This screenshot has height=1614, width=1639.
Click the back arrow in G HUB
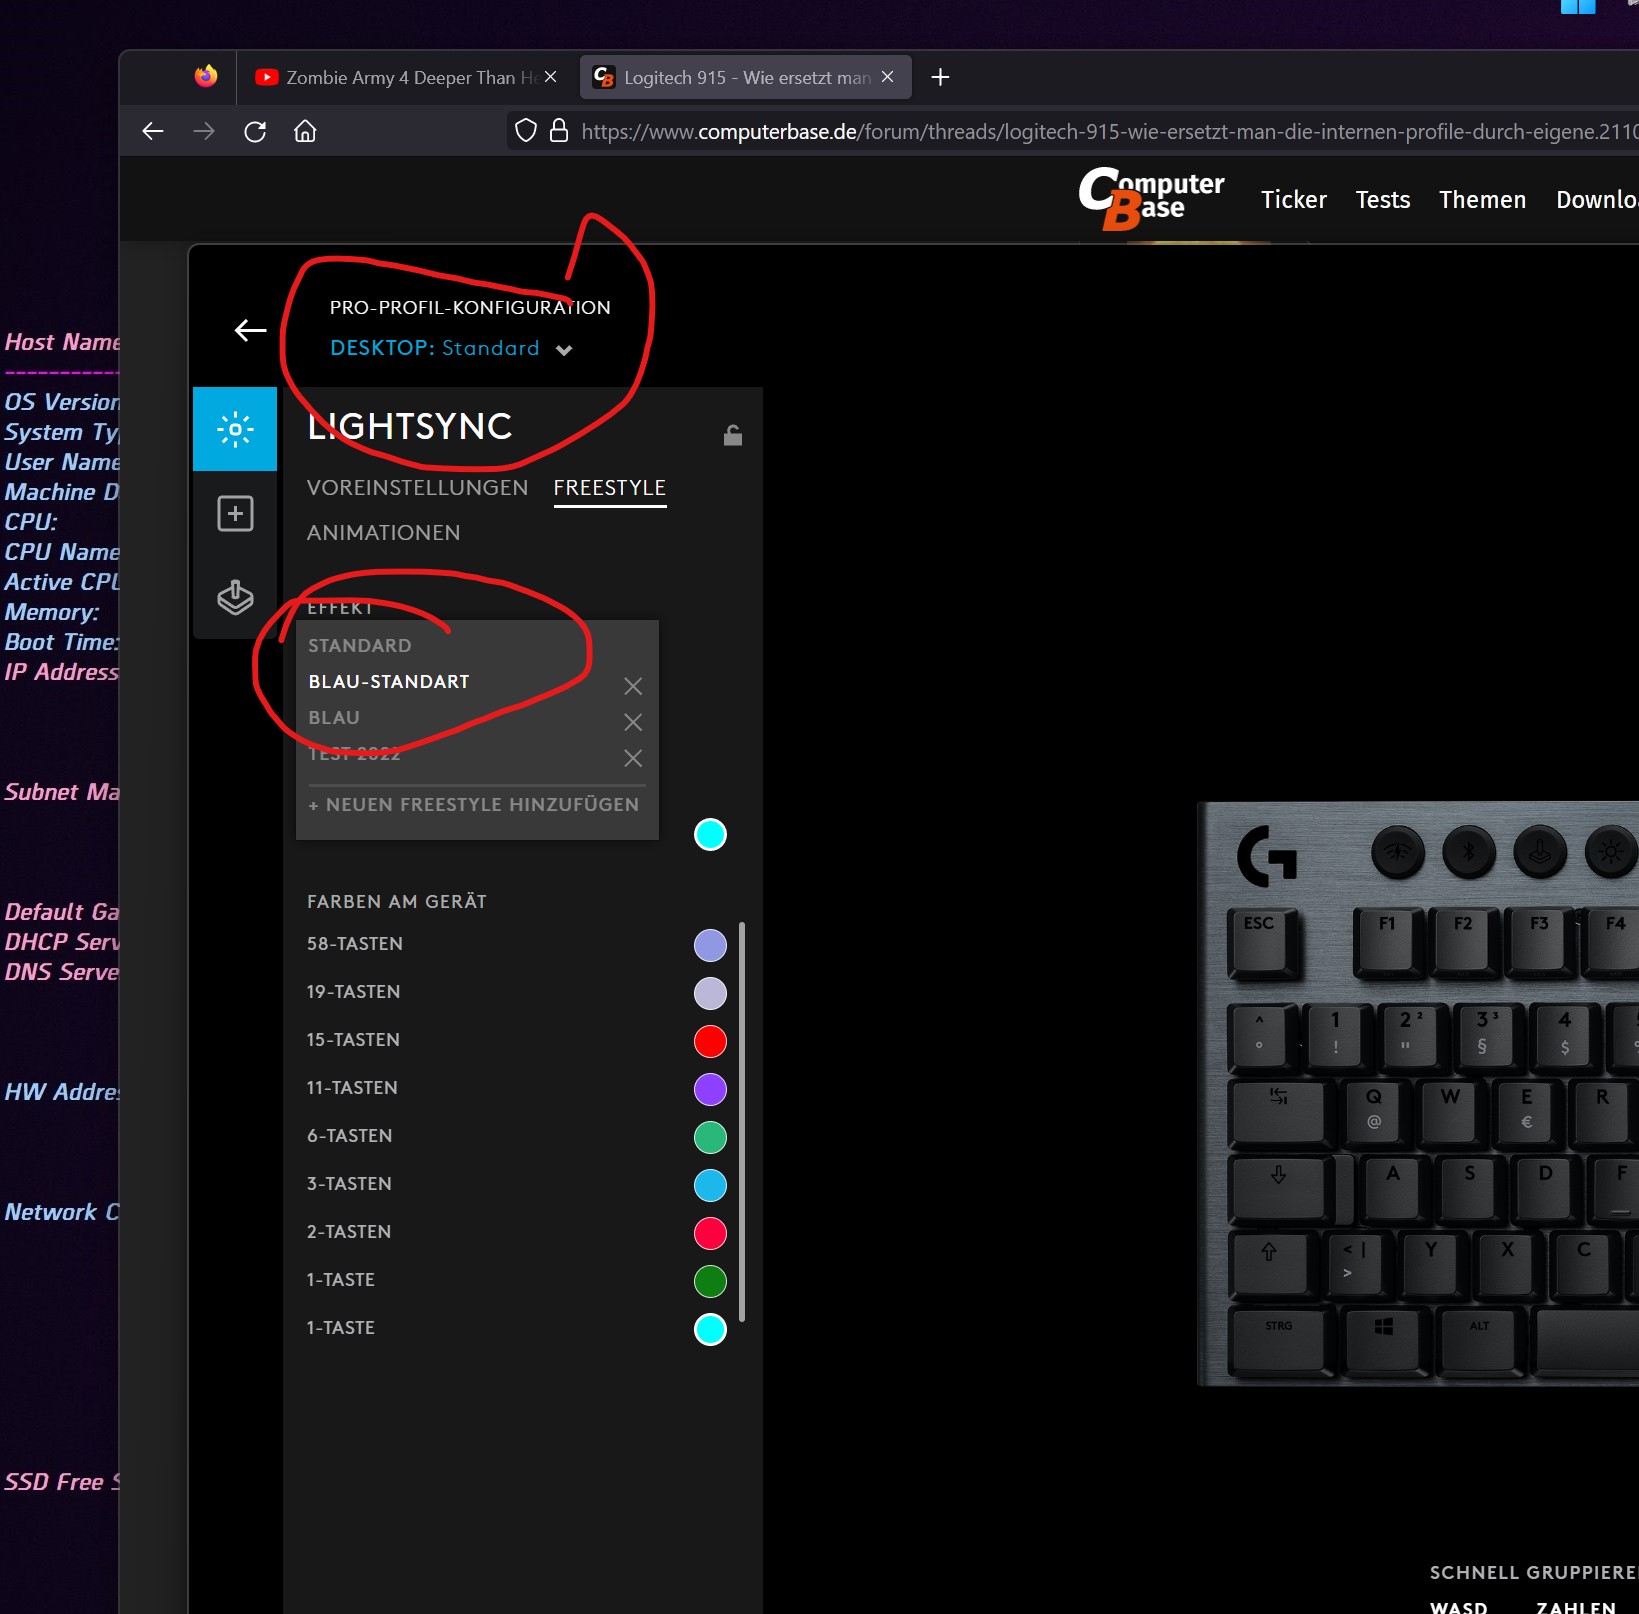pos(250,330)
